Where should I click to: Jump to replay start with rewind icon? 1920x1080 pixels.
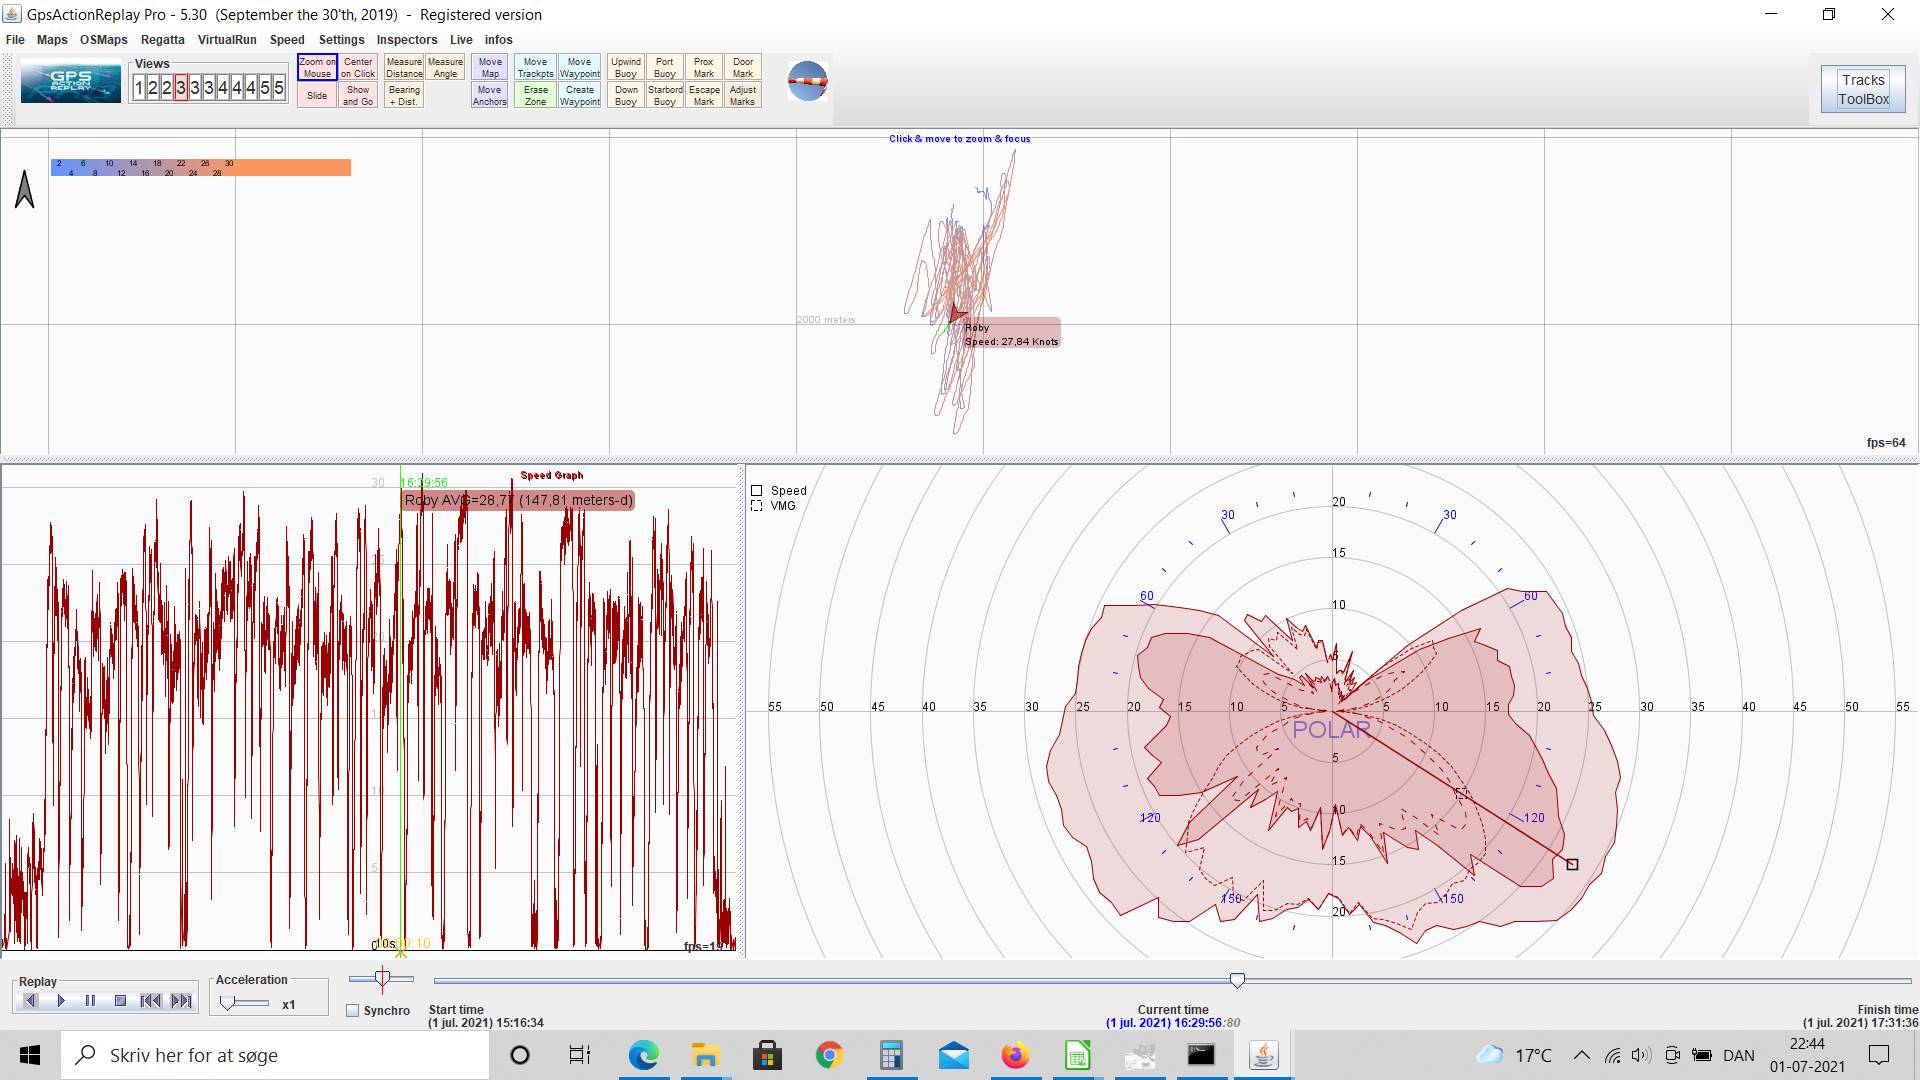click(x=151, y=1001)
